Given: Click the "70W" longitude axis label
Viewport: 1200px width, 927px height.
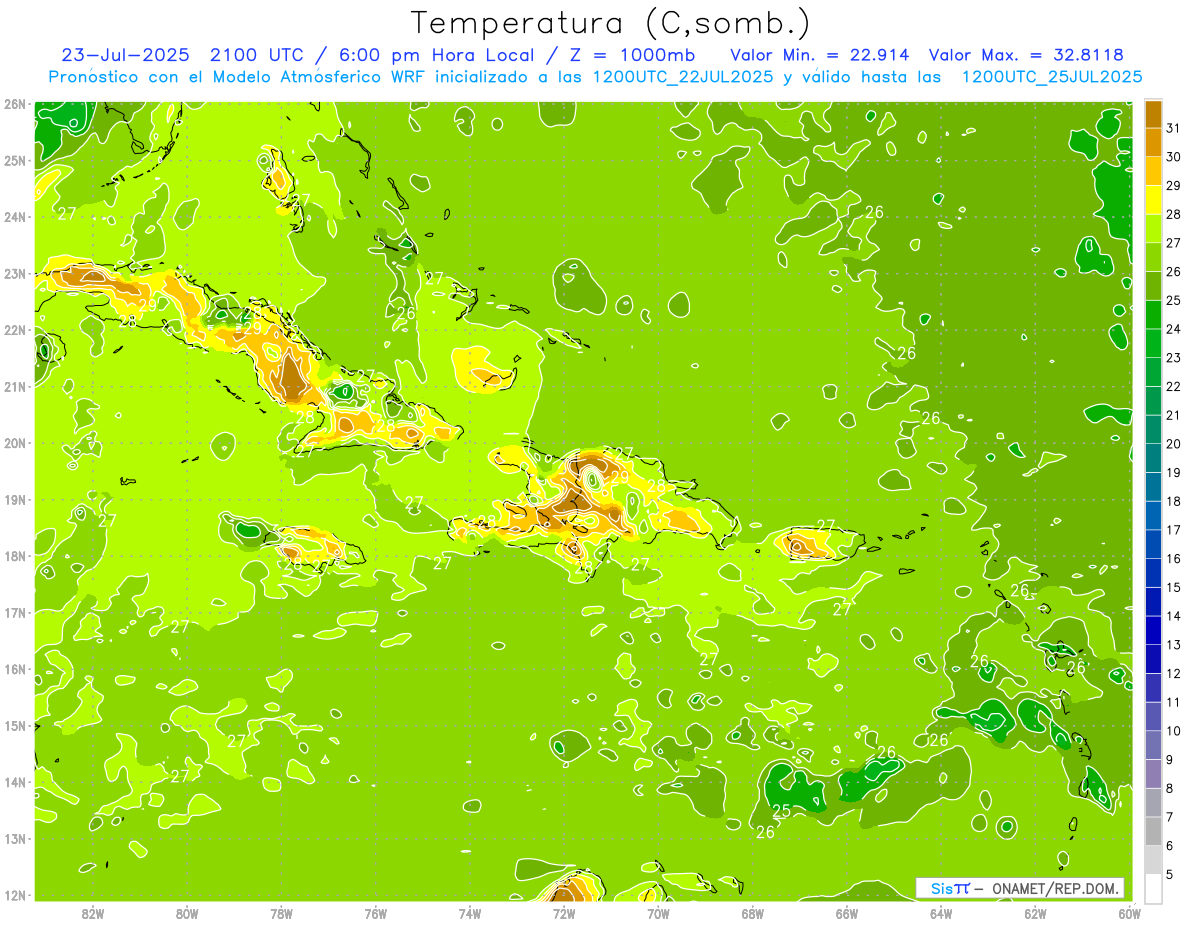Looking at the screenshot, I should pyautogui.click(x=658, y=914).
